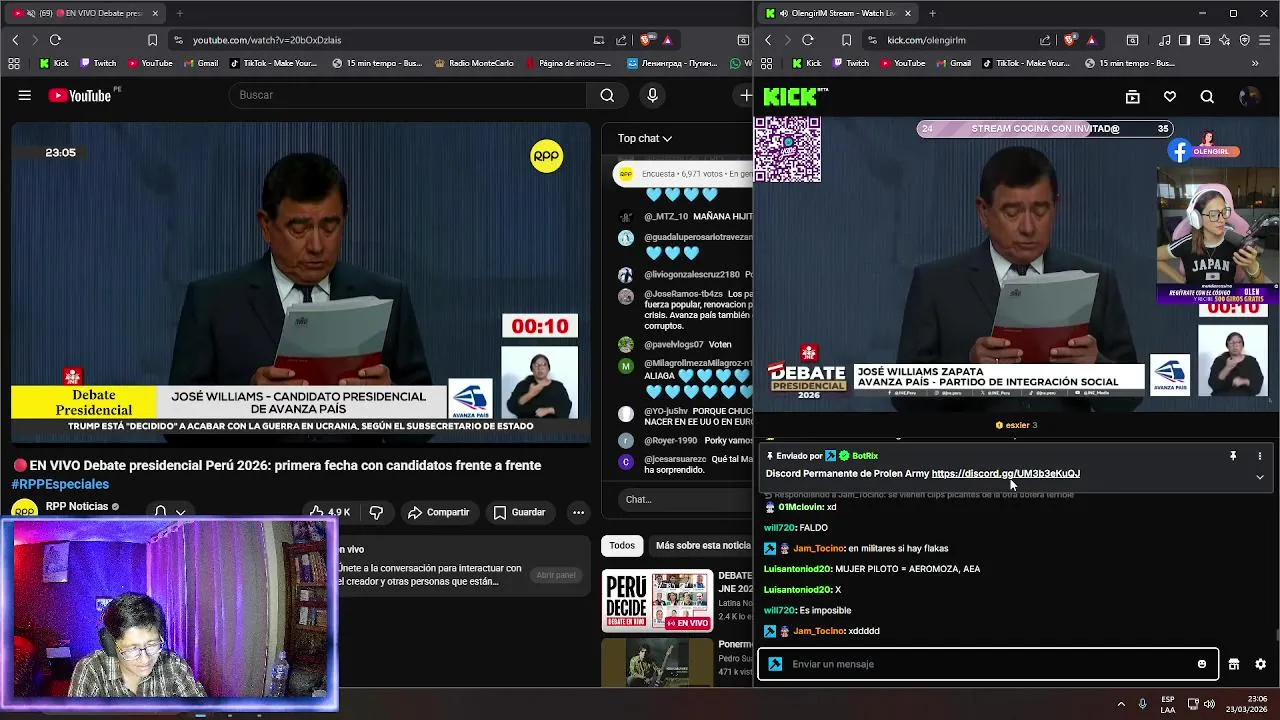The image size is (1280, 720).
Task: Click the taskbar microphone icon
Action: 1142,704
